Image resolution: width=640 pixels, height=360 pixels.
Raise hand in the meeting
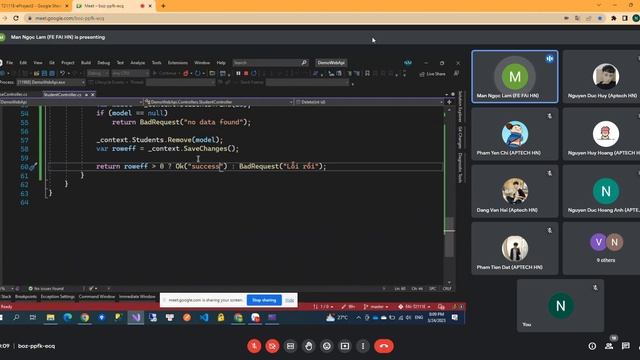coord(309,346)
